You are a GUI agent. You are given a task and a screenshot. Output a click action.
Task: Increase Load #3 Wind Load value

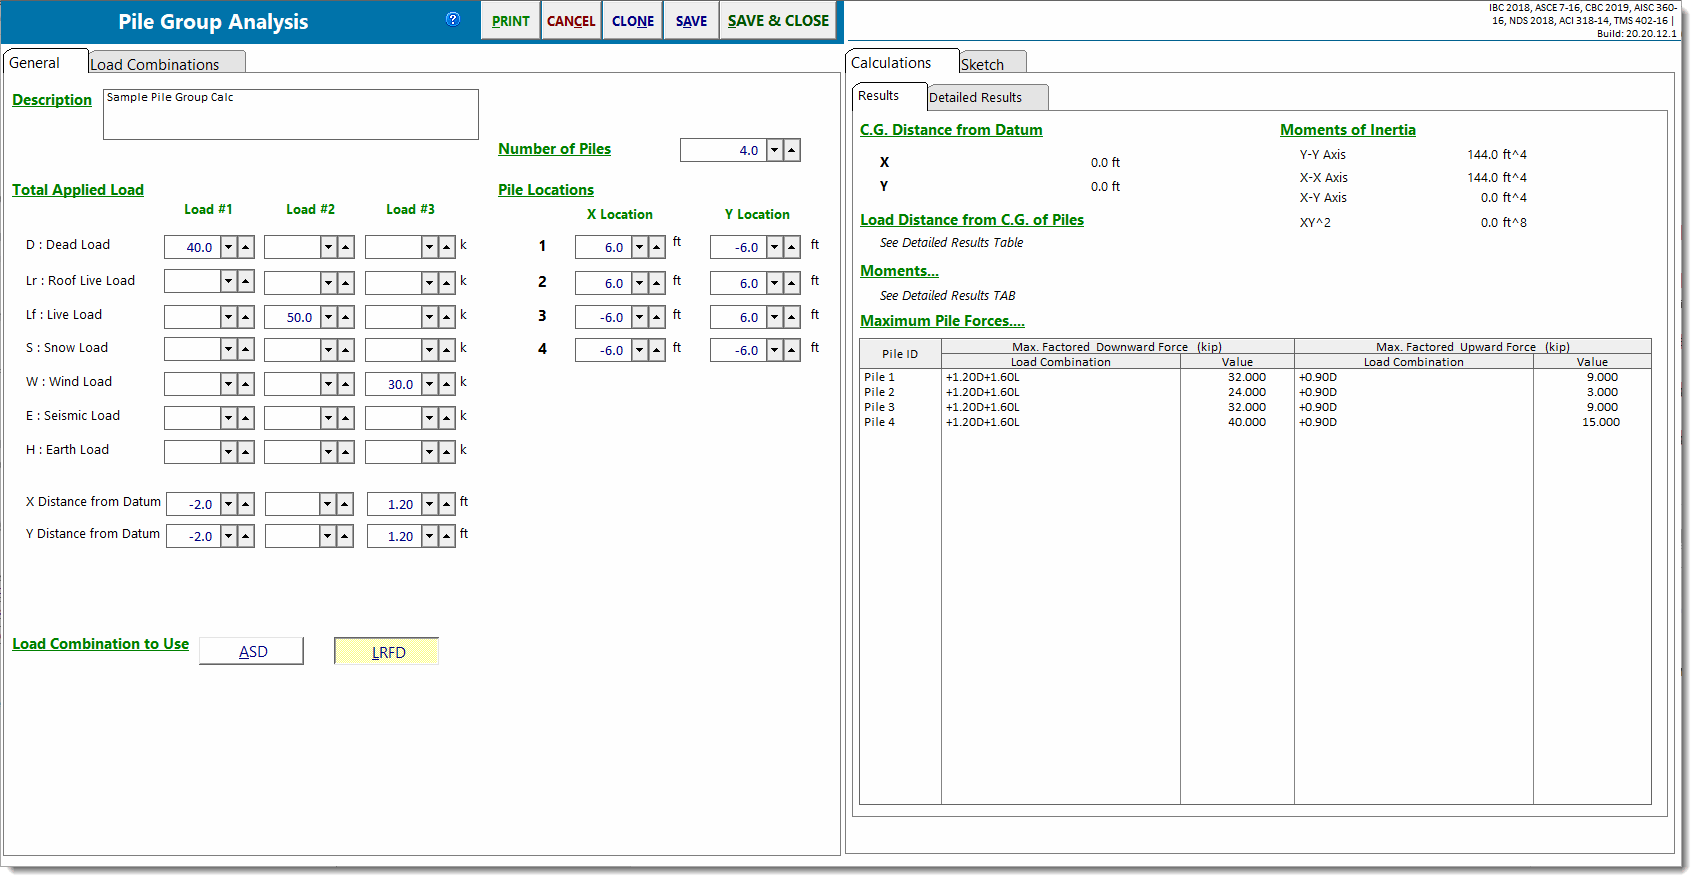coord(447,384)
